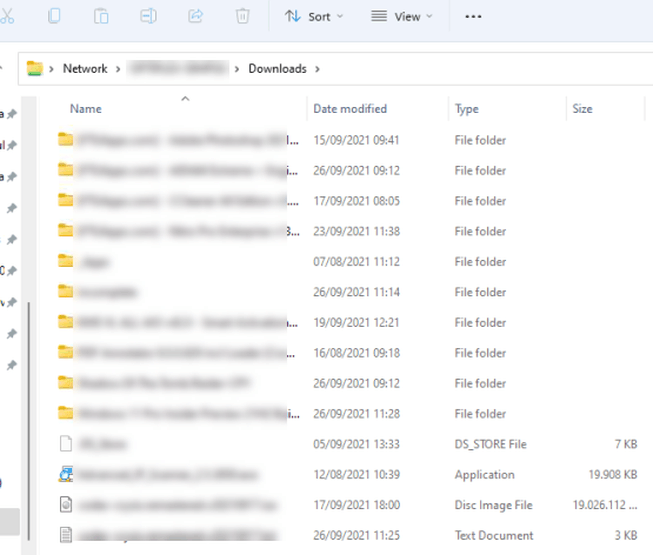Image resolution: width=653 pixels, height=555 pixels.
Task: Click Network in the breadcrumb path
Action: [85, 68]
